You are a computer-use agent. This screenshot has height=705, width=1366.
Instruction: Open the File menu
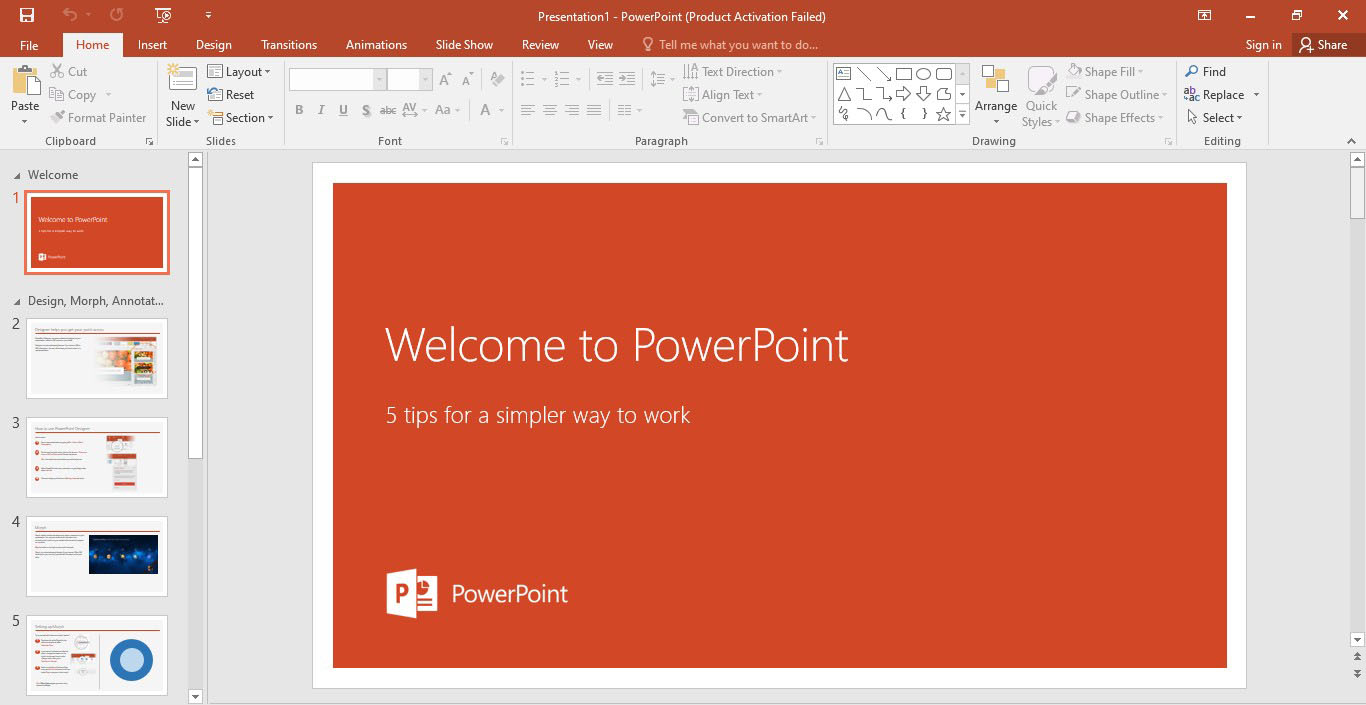[x=29, y=45]
